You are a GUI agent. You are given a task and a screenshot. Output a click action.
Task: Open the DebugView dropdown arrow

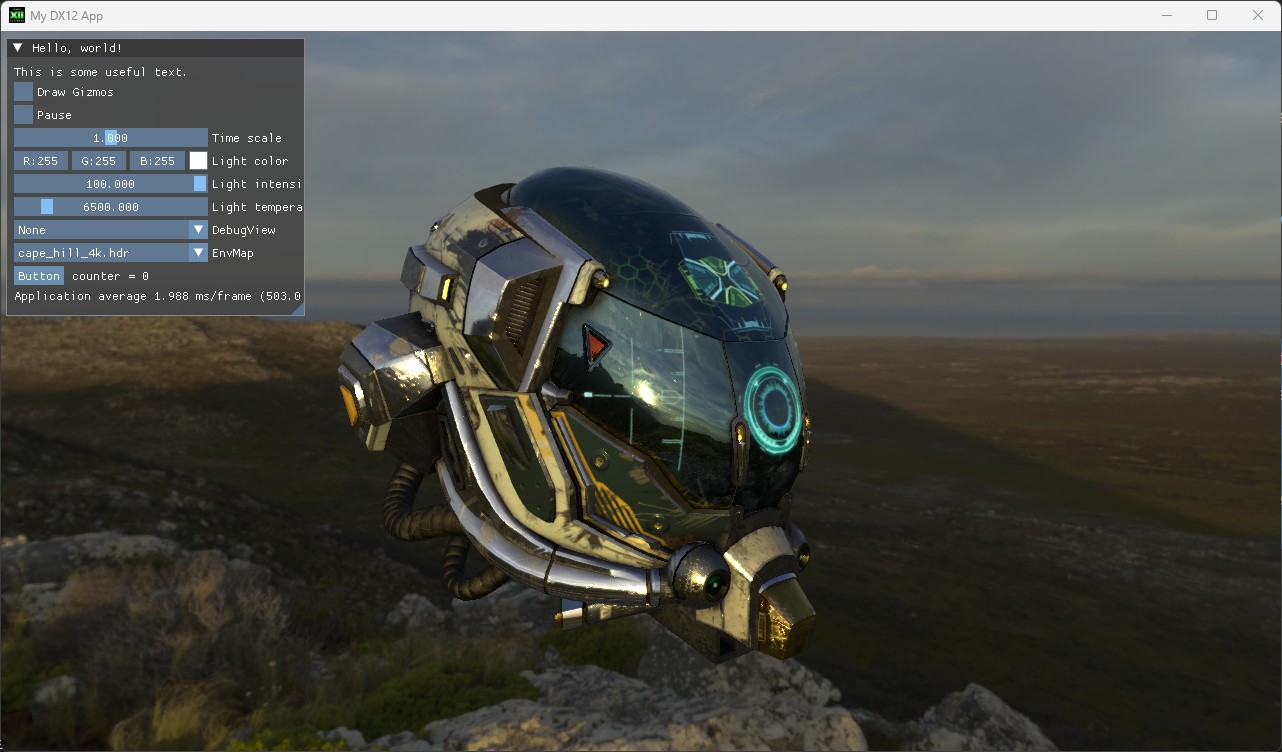coord(198,230)
